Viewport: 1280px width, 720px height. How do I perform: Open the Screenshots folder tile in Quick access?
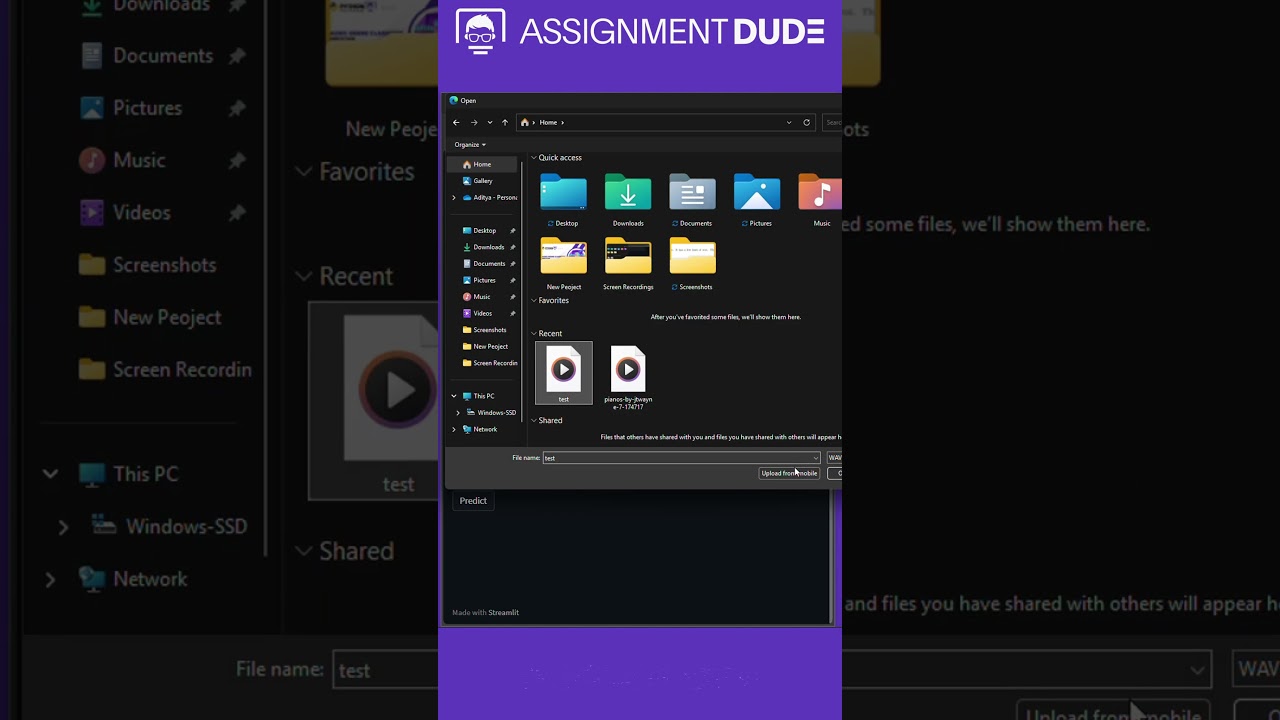693,264
